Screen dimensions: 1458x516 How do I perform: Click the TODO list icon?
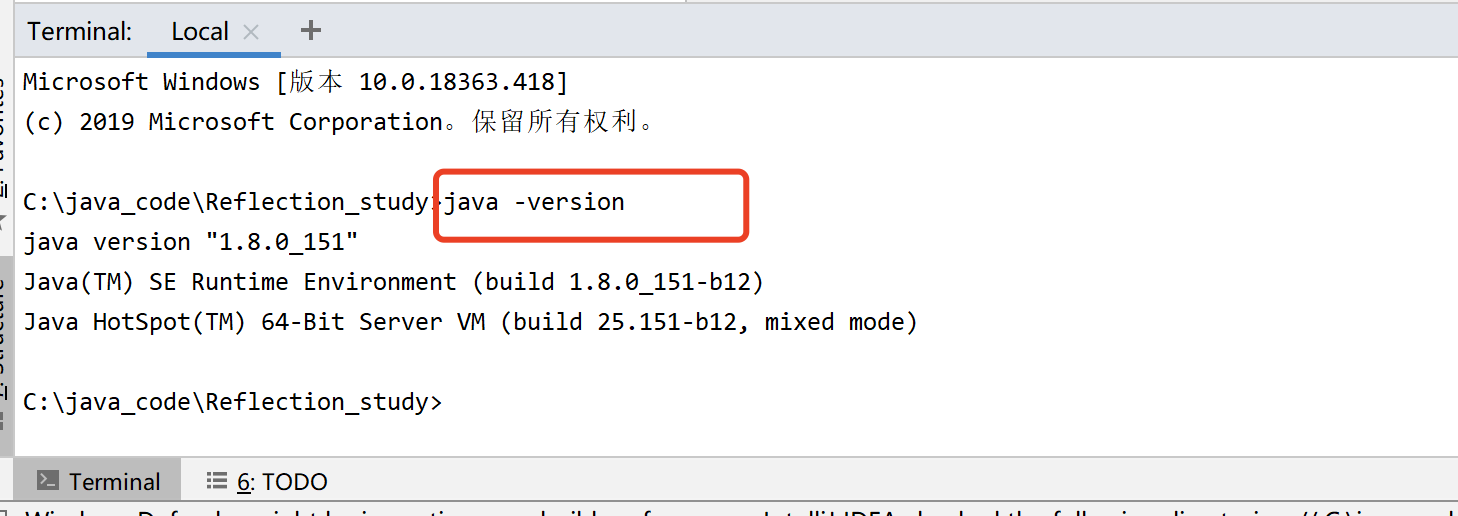point(216,481)
